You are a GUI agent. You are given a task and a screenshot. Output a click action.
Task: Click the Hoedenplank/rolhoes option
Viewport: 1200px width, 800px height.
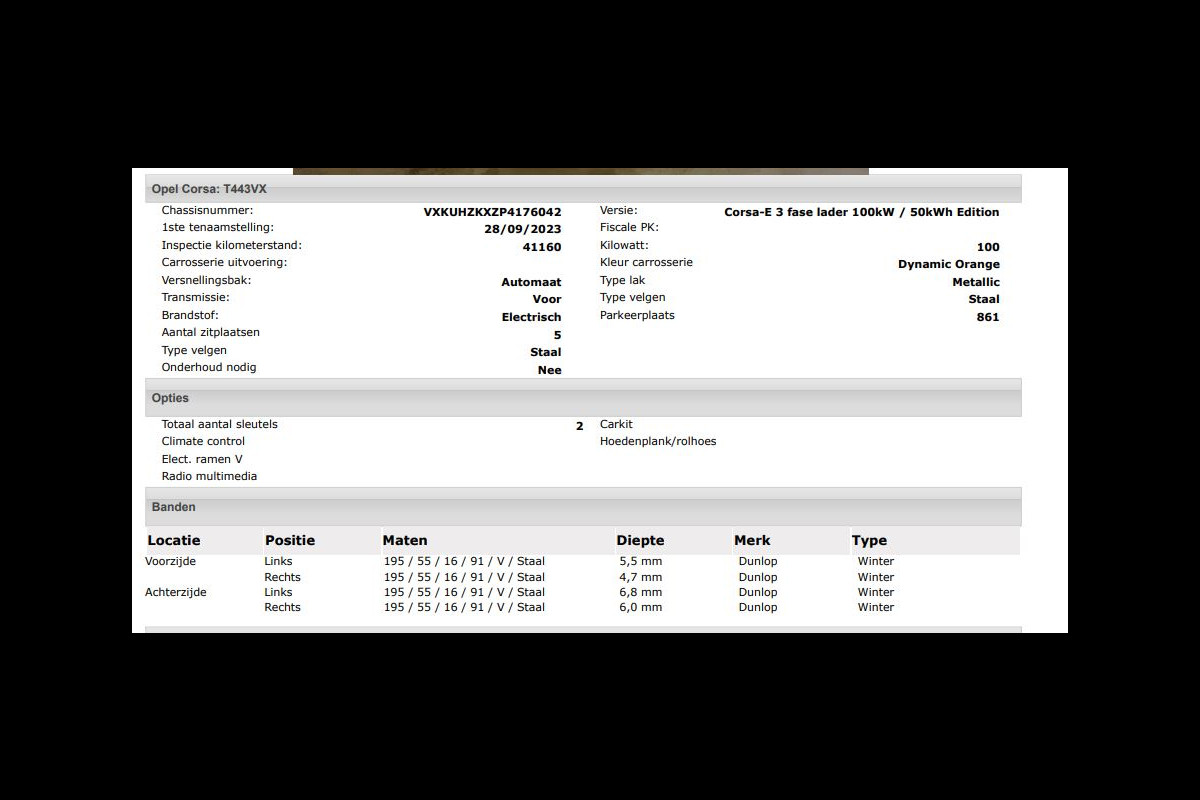(658, 441)
